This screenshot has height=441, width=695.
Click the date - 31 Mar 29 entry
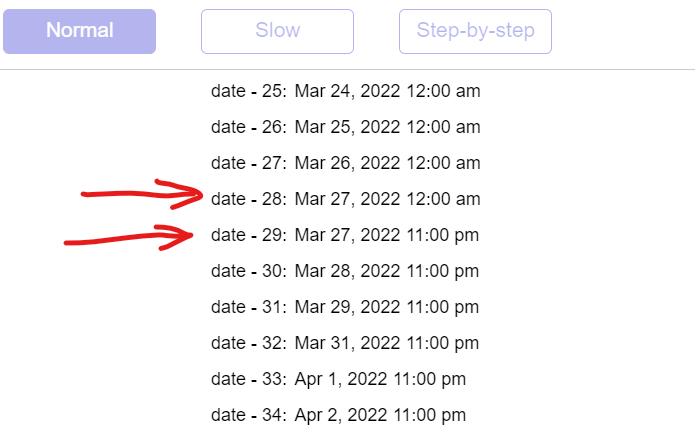[345, 307]
